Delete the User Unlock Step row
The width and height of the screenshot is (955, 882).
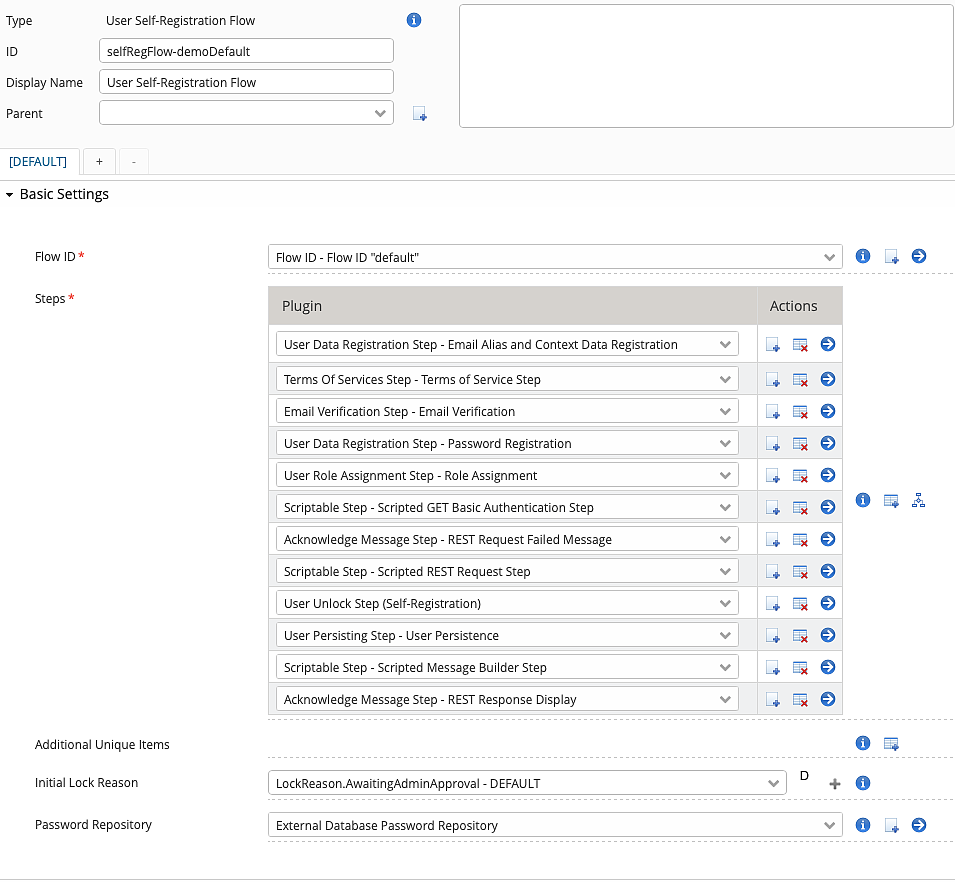(x=800, y=604)
